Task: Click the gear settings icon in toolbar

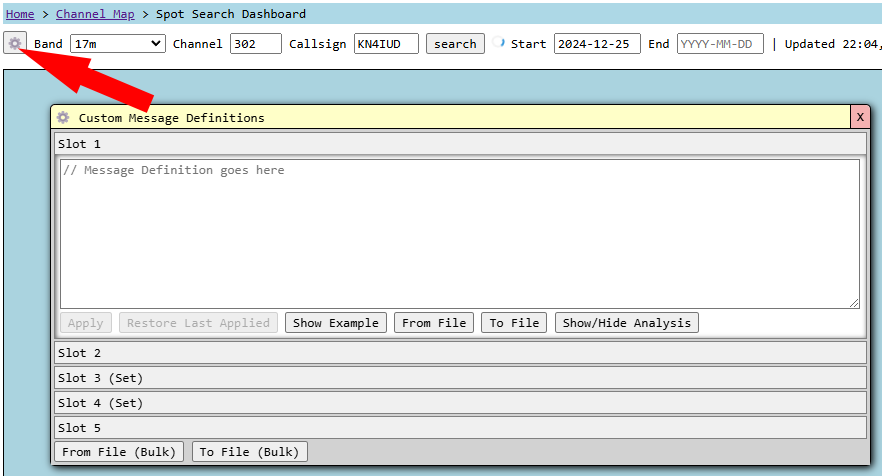Action: click(14, 43)
